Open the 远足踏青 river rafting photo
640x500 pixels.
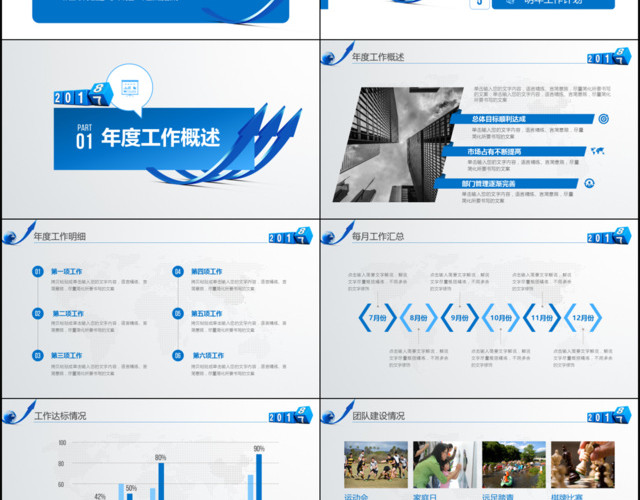514,464
